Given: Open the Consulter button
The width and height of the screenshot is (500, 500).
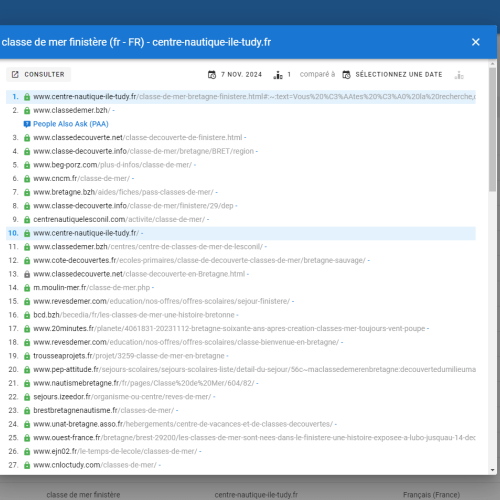Looking at the screenshot, I should tap(38, 74).
